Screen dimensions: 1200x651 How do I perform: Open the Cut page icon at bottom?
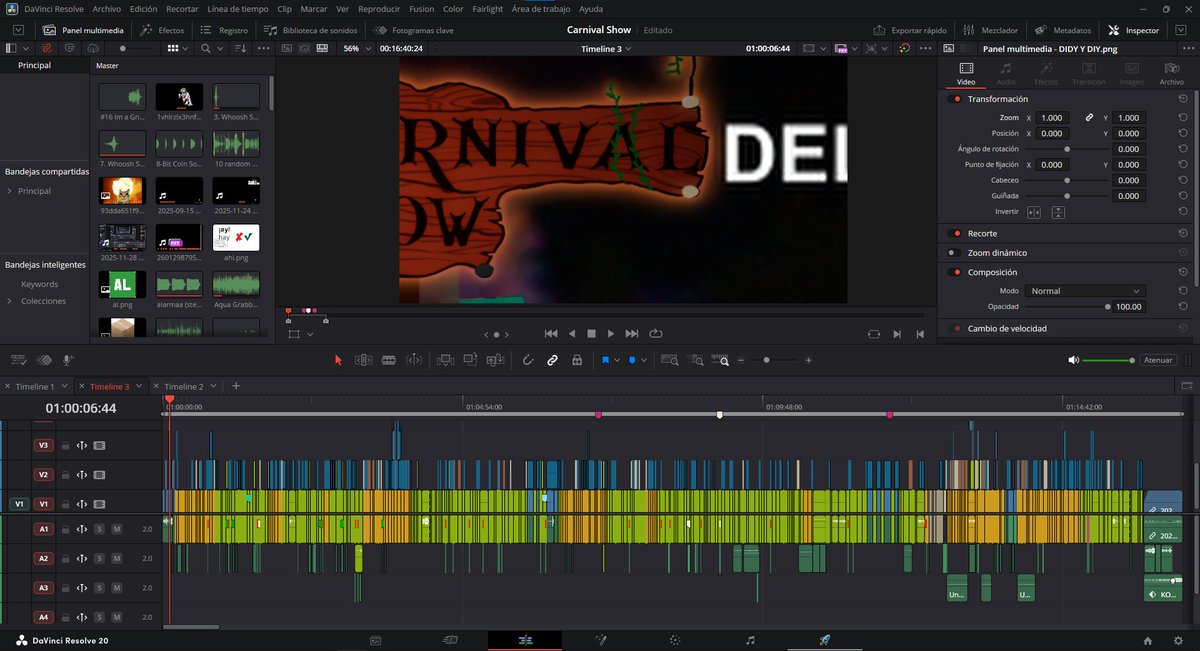450,640
